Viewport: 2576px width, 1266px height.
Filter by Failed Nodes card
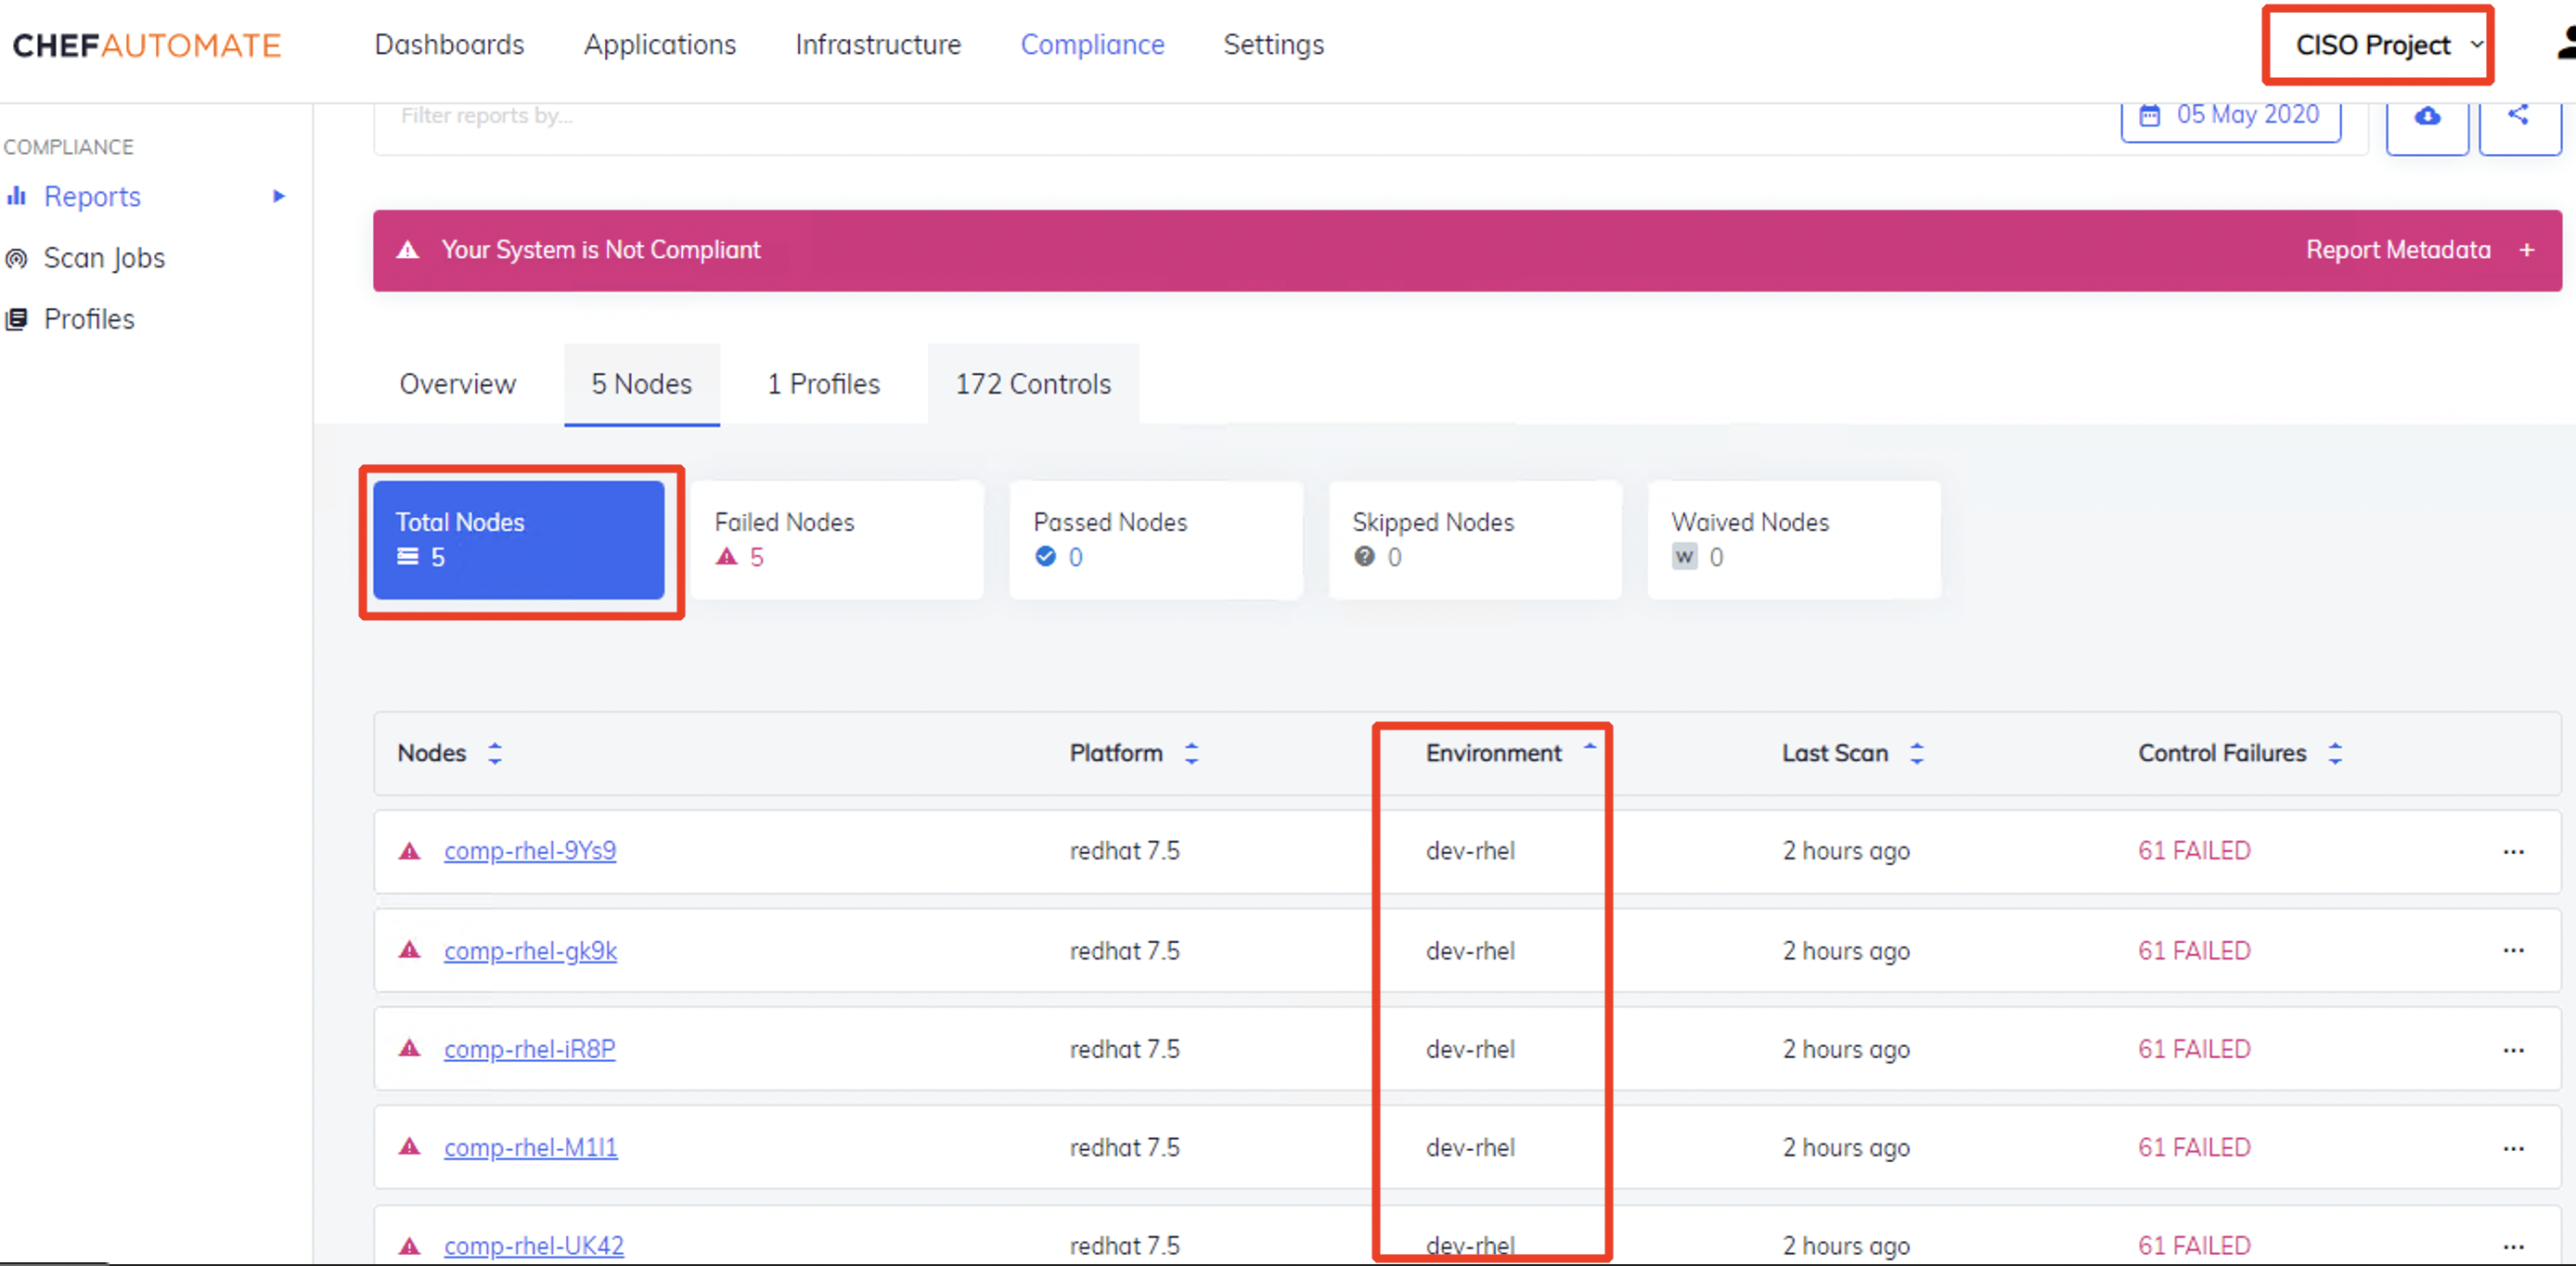coord(836,540)
